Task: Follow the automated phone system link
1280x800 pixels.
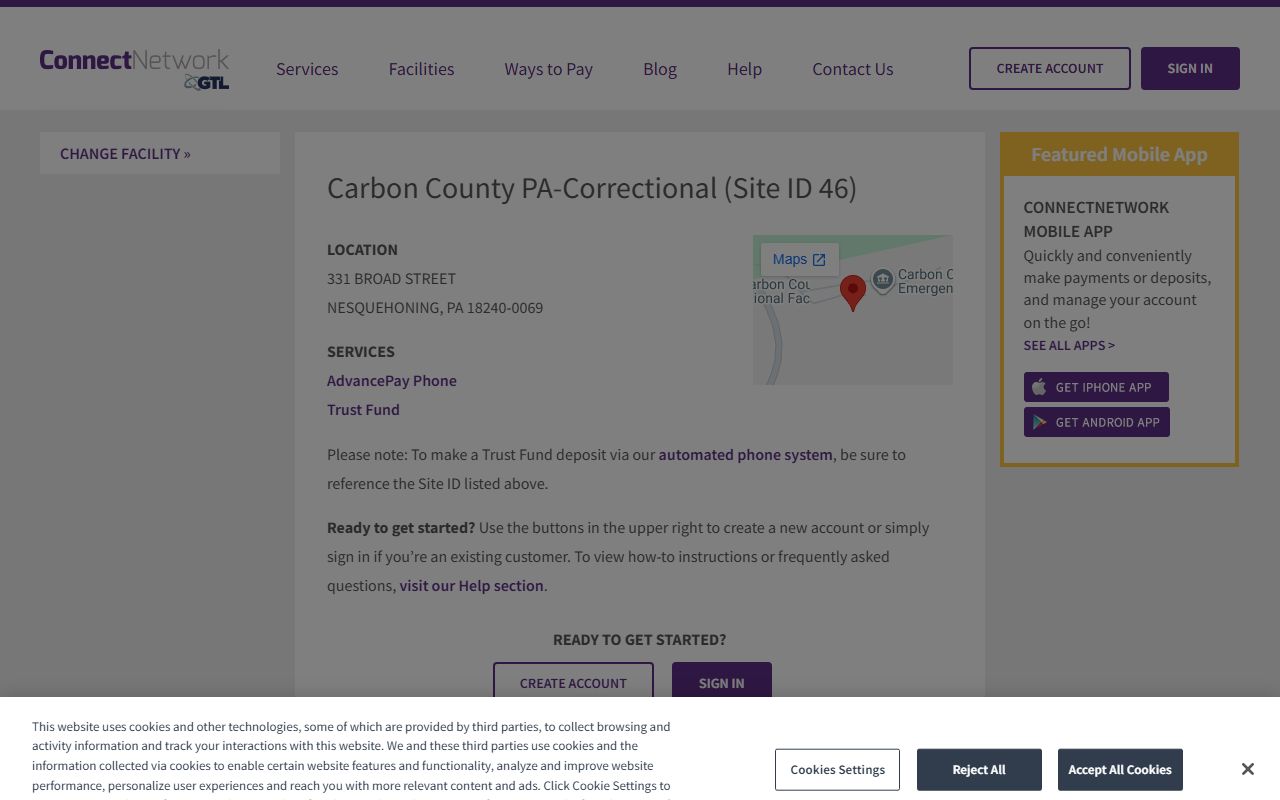Action: tap(745, 454)
